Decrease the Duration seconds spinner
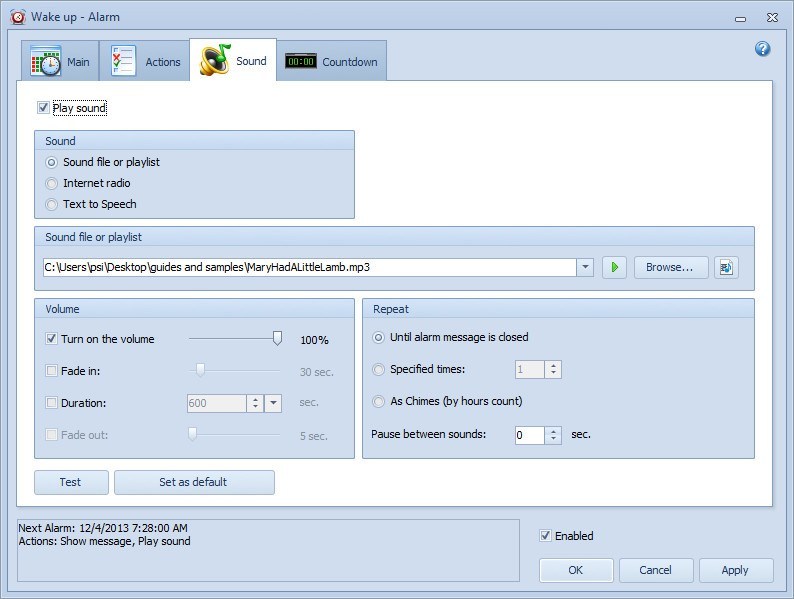This screenshot has height=599, width=794. click(x=255, y=408)
